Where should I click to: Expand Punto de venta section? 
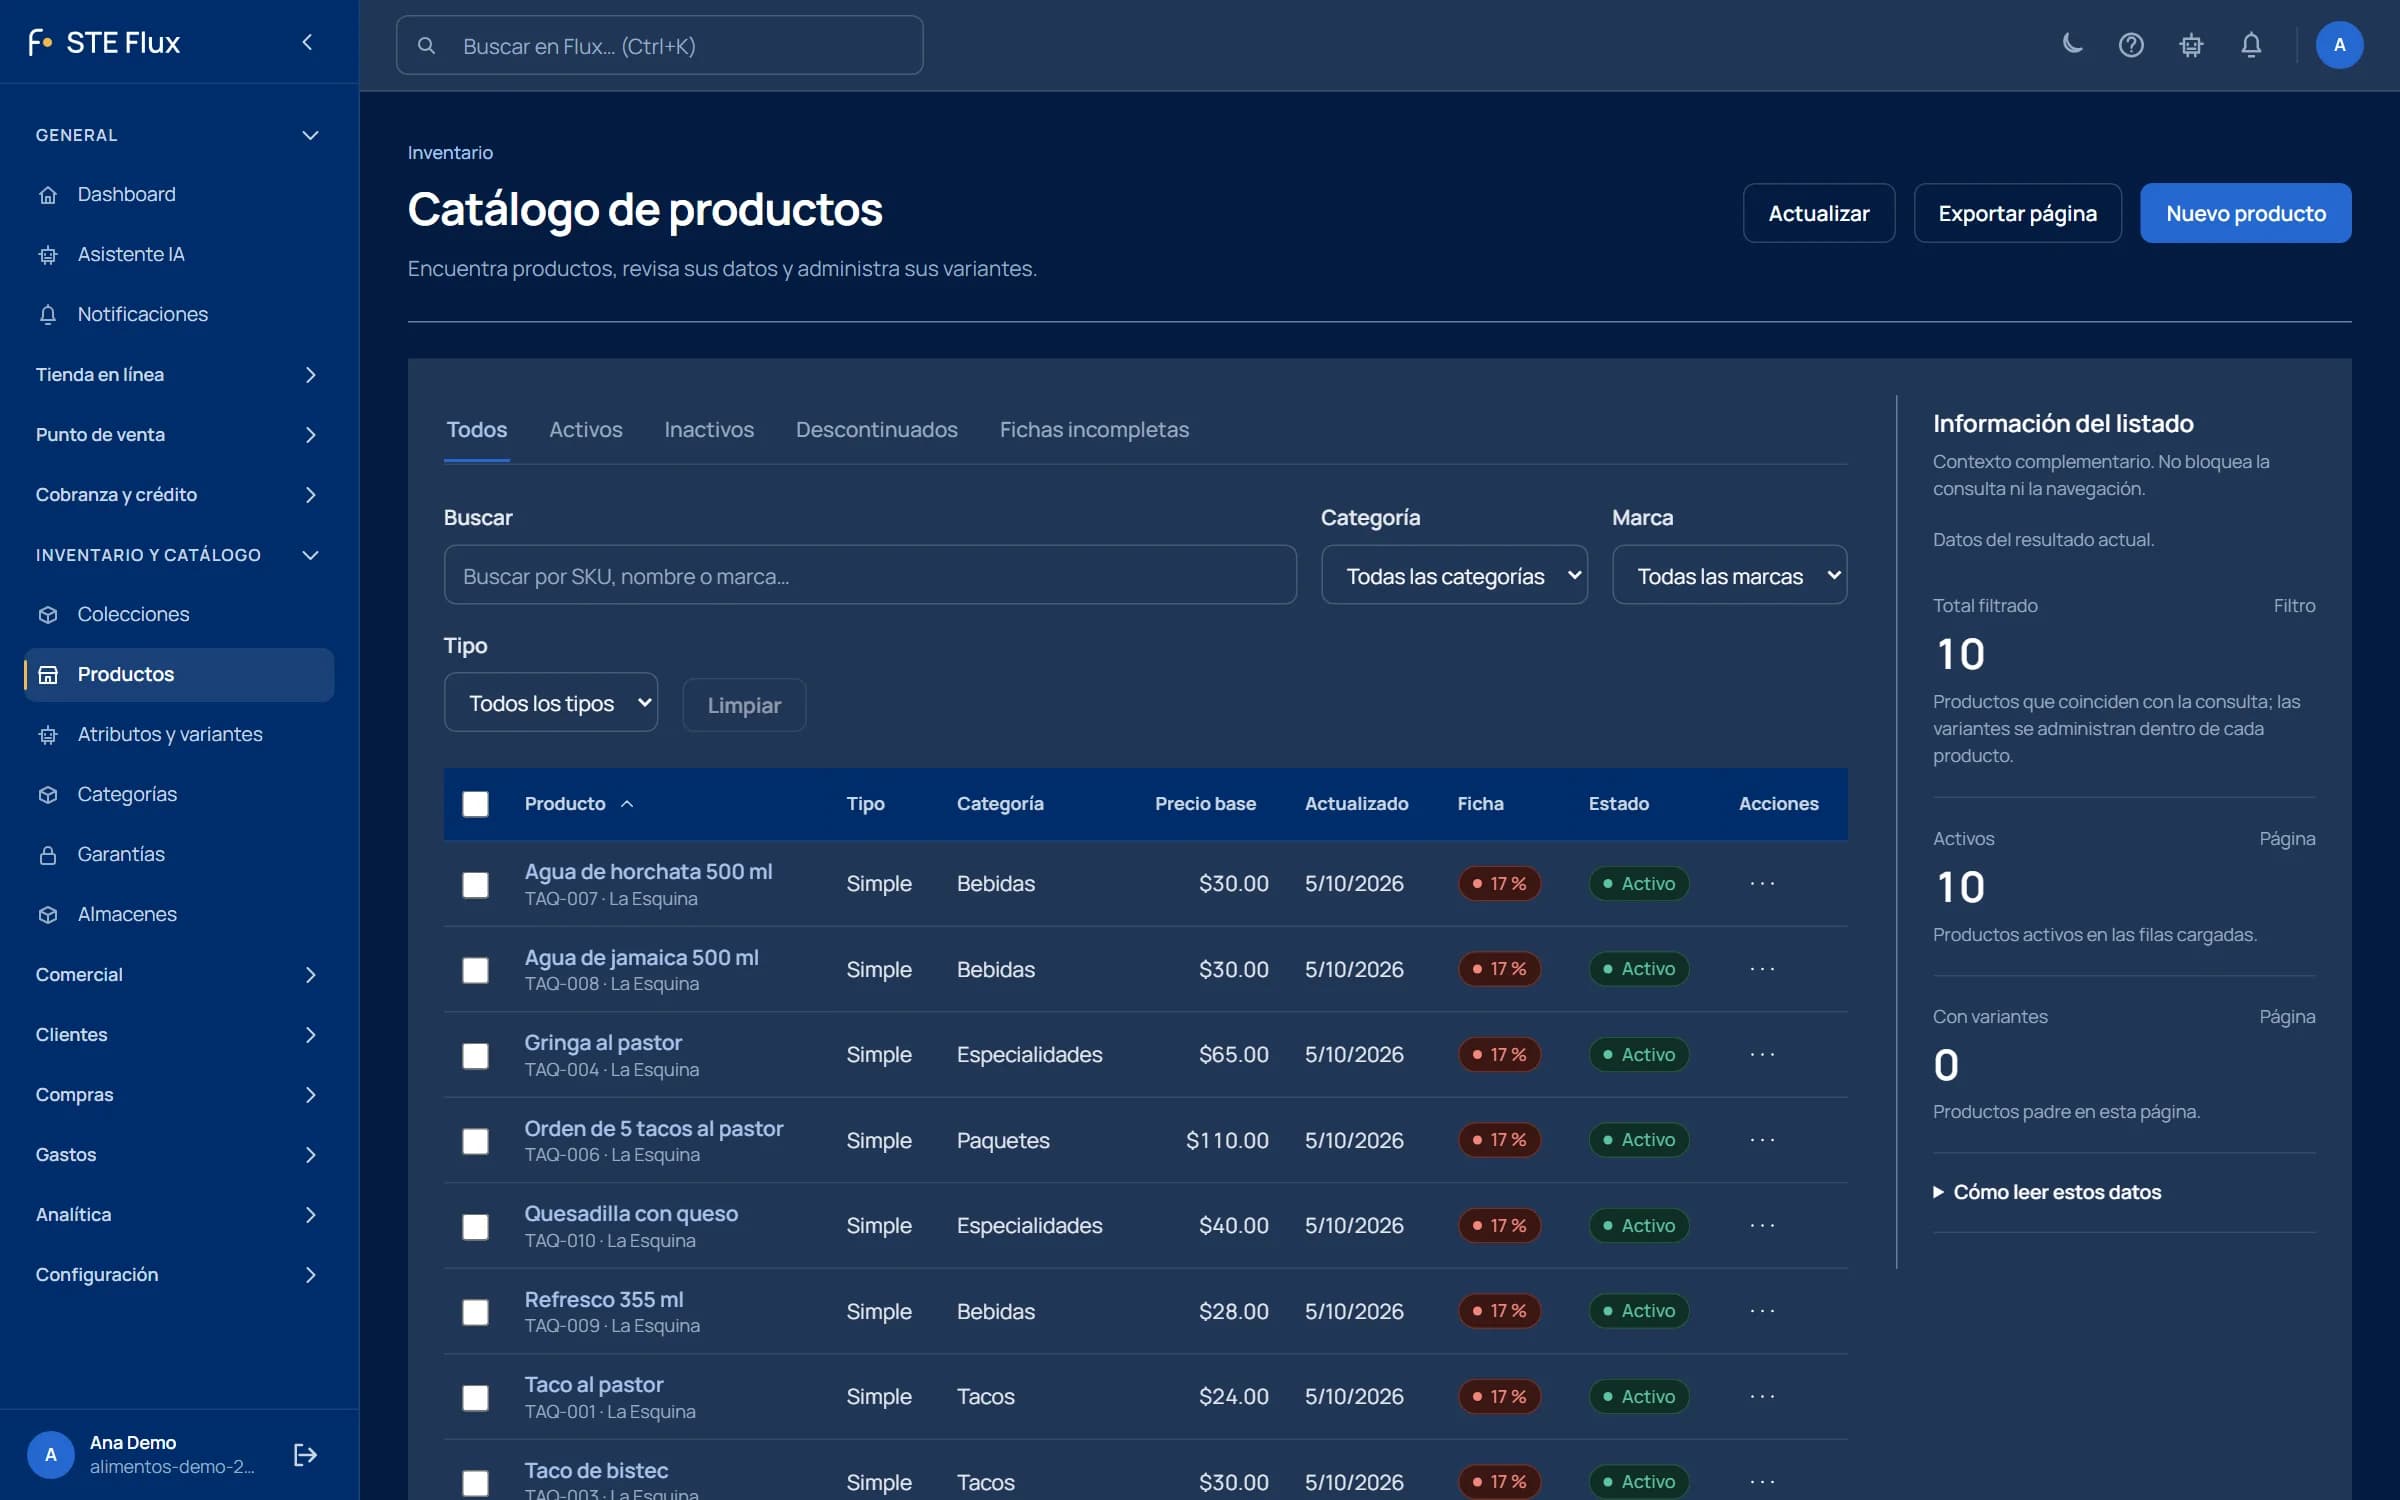click(179, 434)
